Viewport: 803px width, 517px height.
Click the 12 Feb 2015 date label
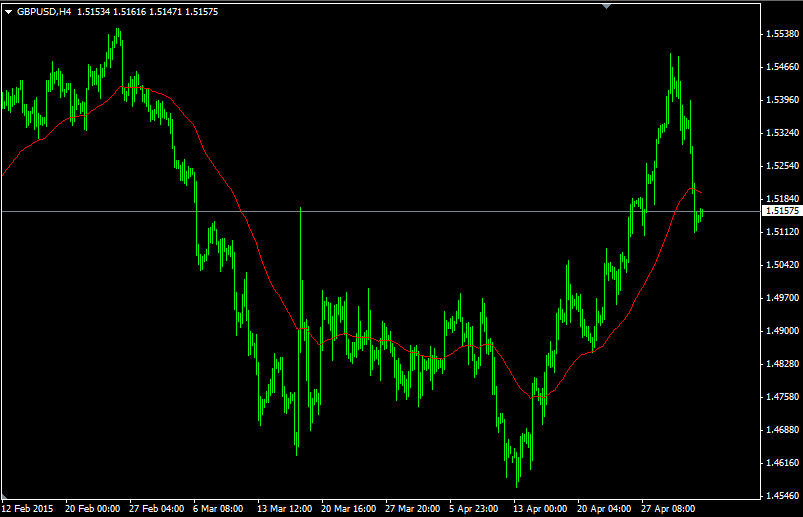click(x=28, y=509)
